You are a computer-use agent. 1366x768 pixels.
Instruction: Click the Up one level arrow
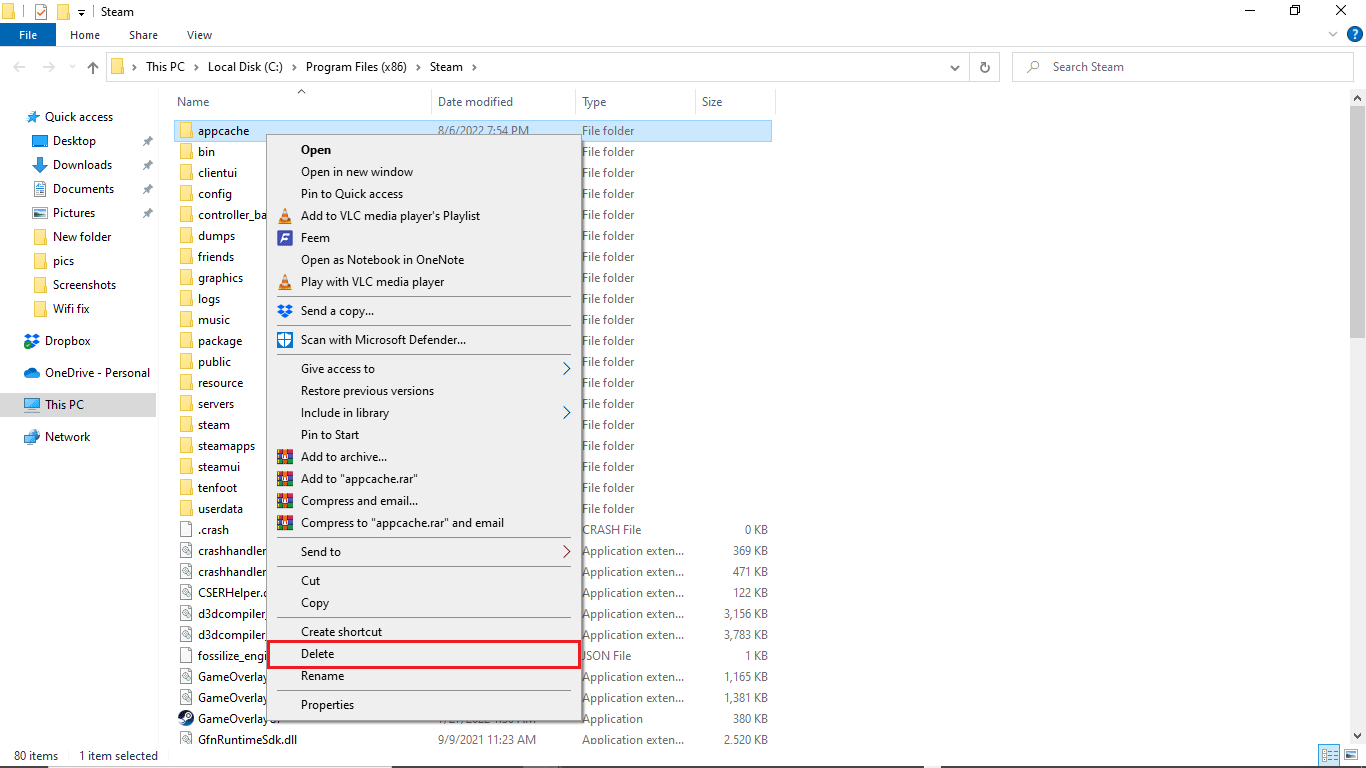93,67
